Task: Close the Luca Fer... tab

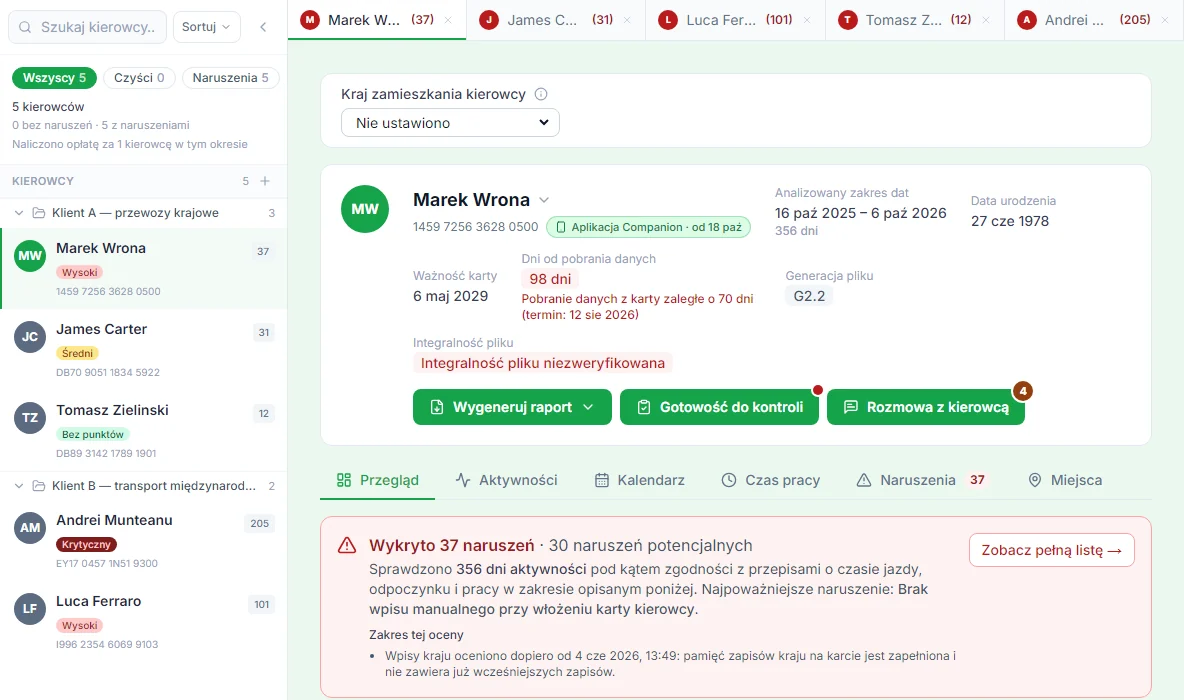Action: (806, 20)
